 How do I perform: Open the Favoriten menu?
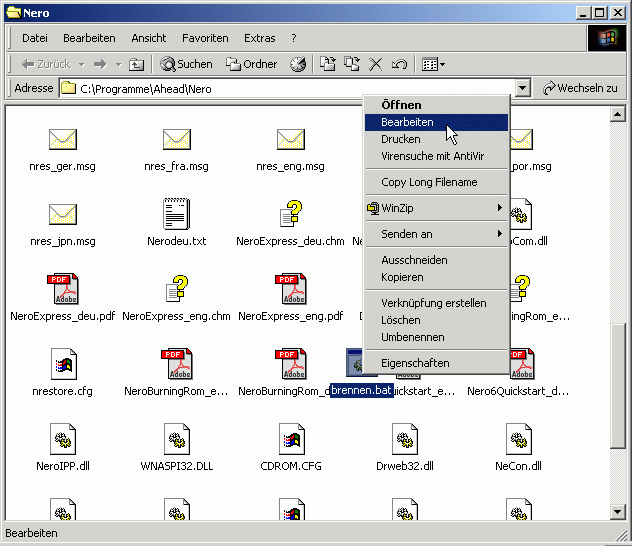(205, 38)
